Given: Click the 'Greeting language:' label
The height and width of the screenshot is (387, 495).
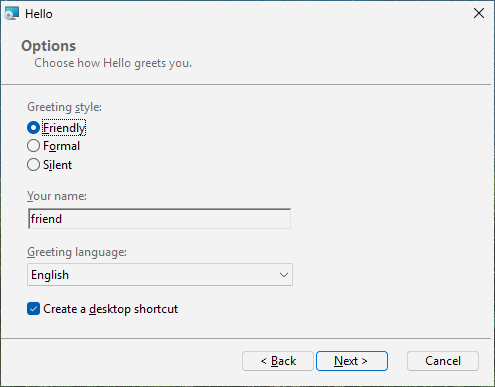Looking at the screenshot, I should pyautogui.click(x=77, y=252).
